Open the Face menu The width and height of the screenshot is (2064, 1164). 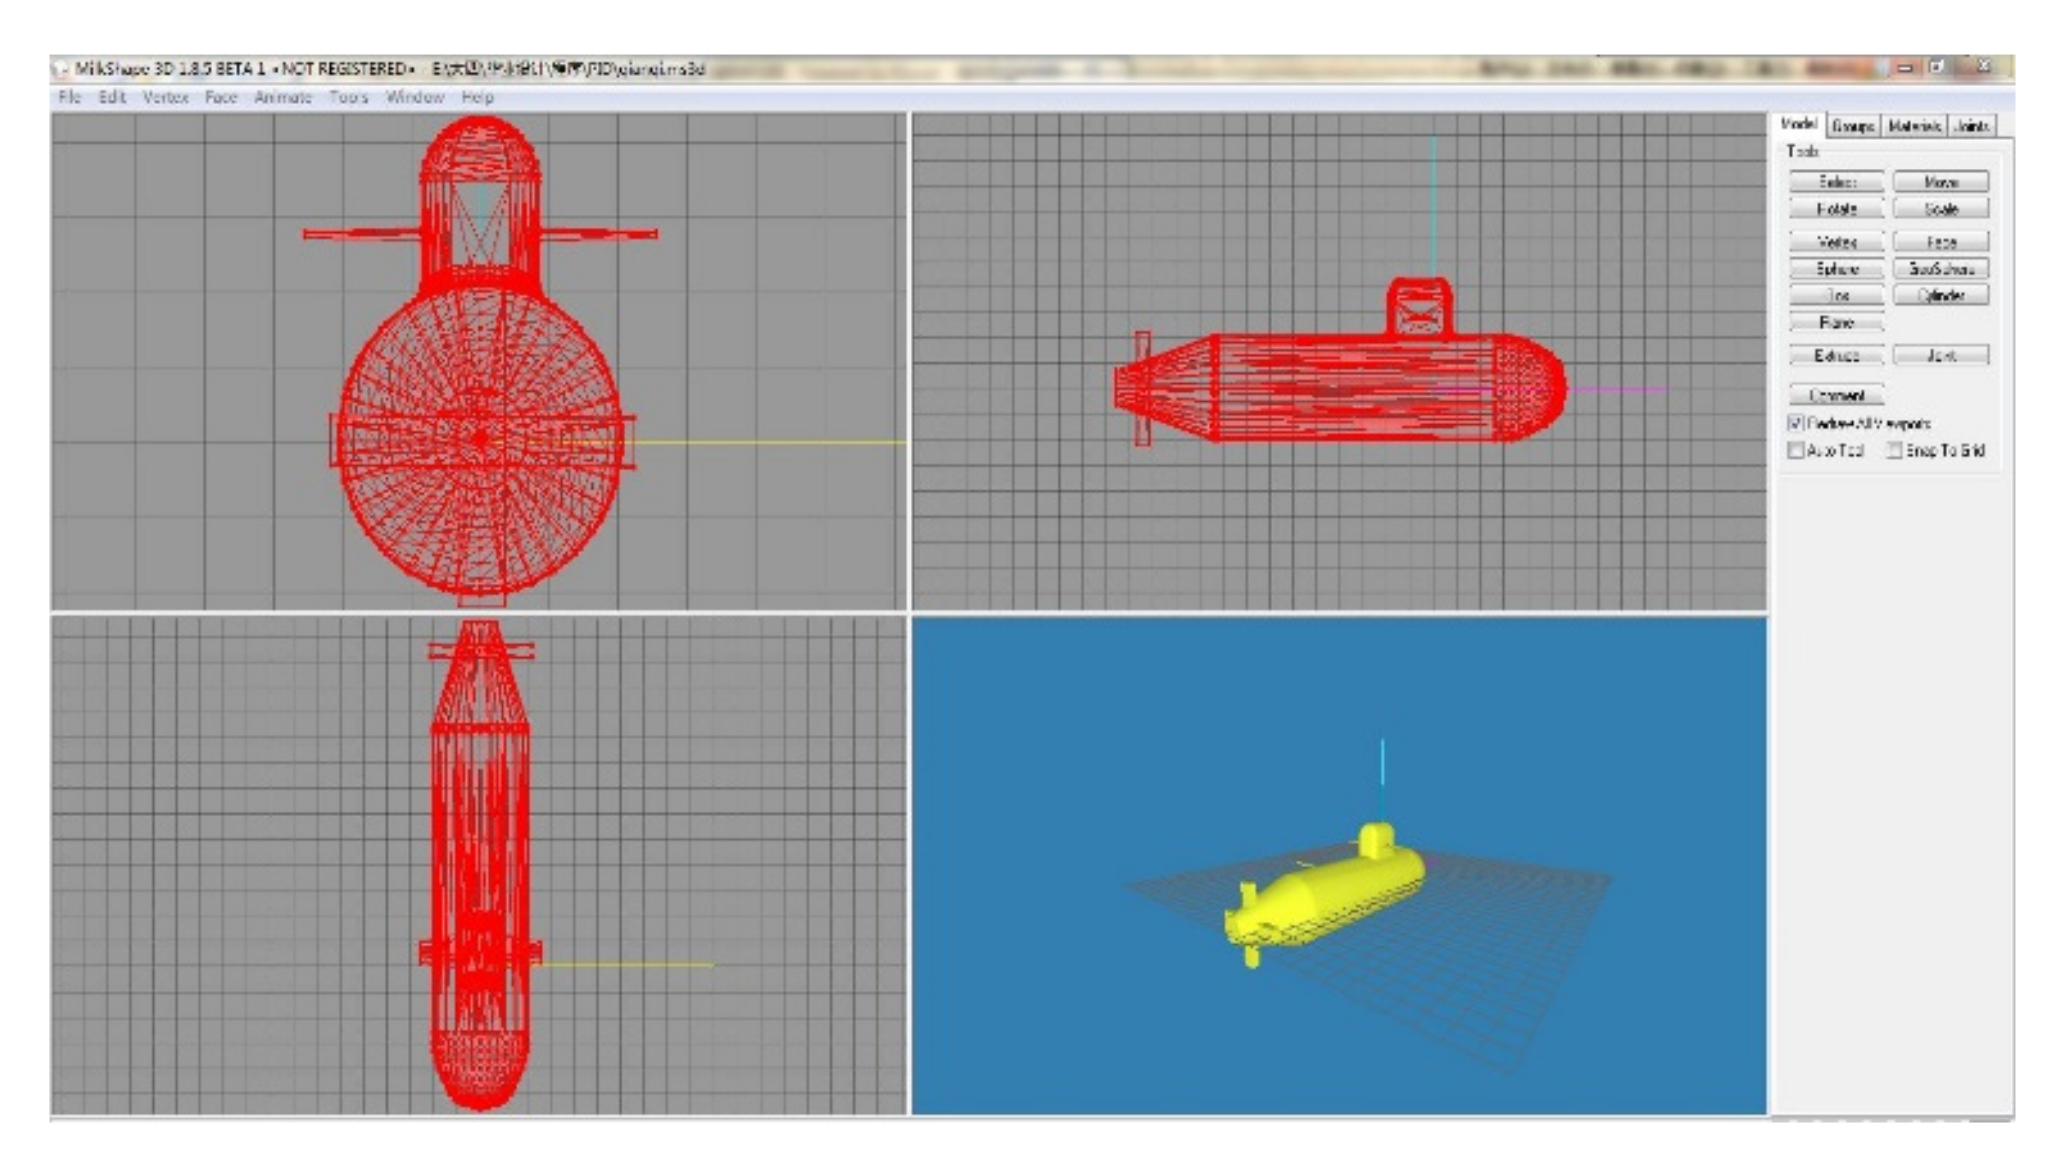coord(222,98)
